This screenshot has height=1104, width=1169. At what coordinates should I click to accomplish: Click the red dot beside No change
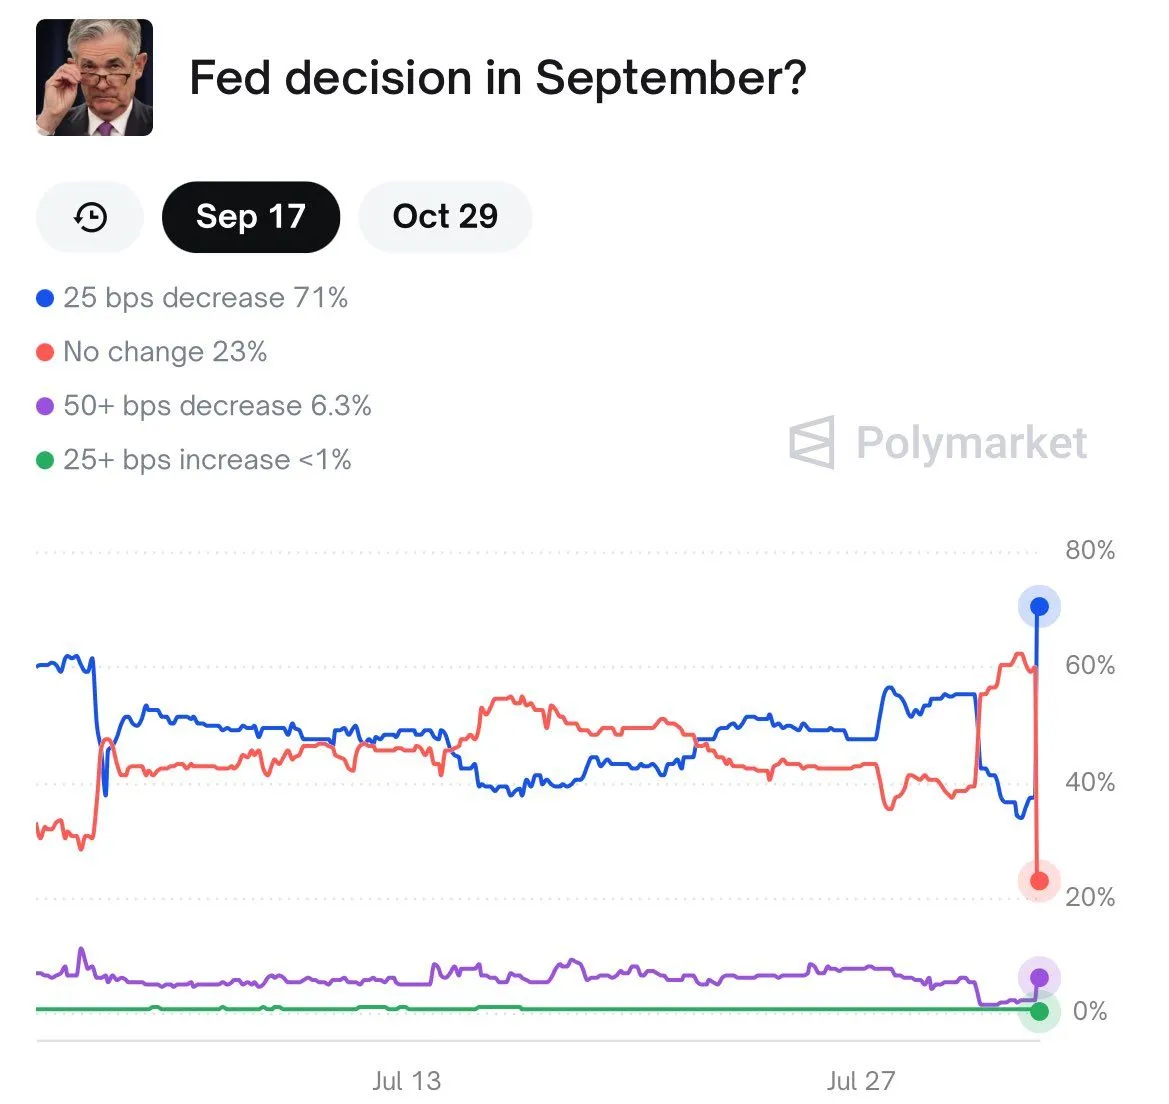coord(43,351)
